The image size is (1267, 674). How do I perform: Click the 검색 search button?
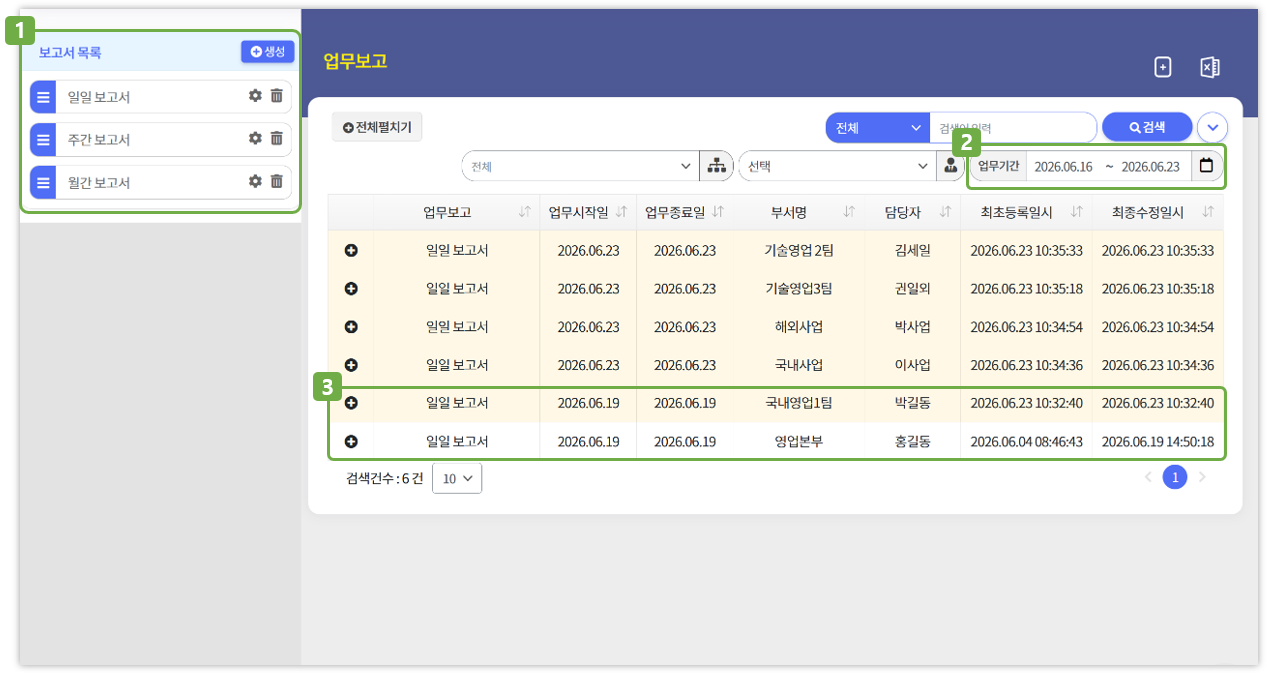[x=1147, y=128]
